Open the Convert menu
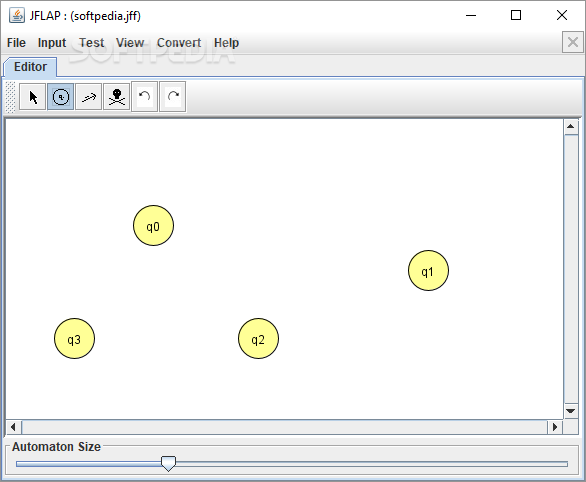The width and height of the screenshot is (586, 482). pos(179,43)
